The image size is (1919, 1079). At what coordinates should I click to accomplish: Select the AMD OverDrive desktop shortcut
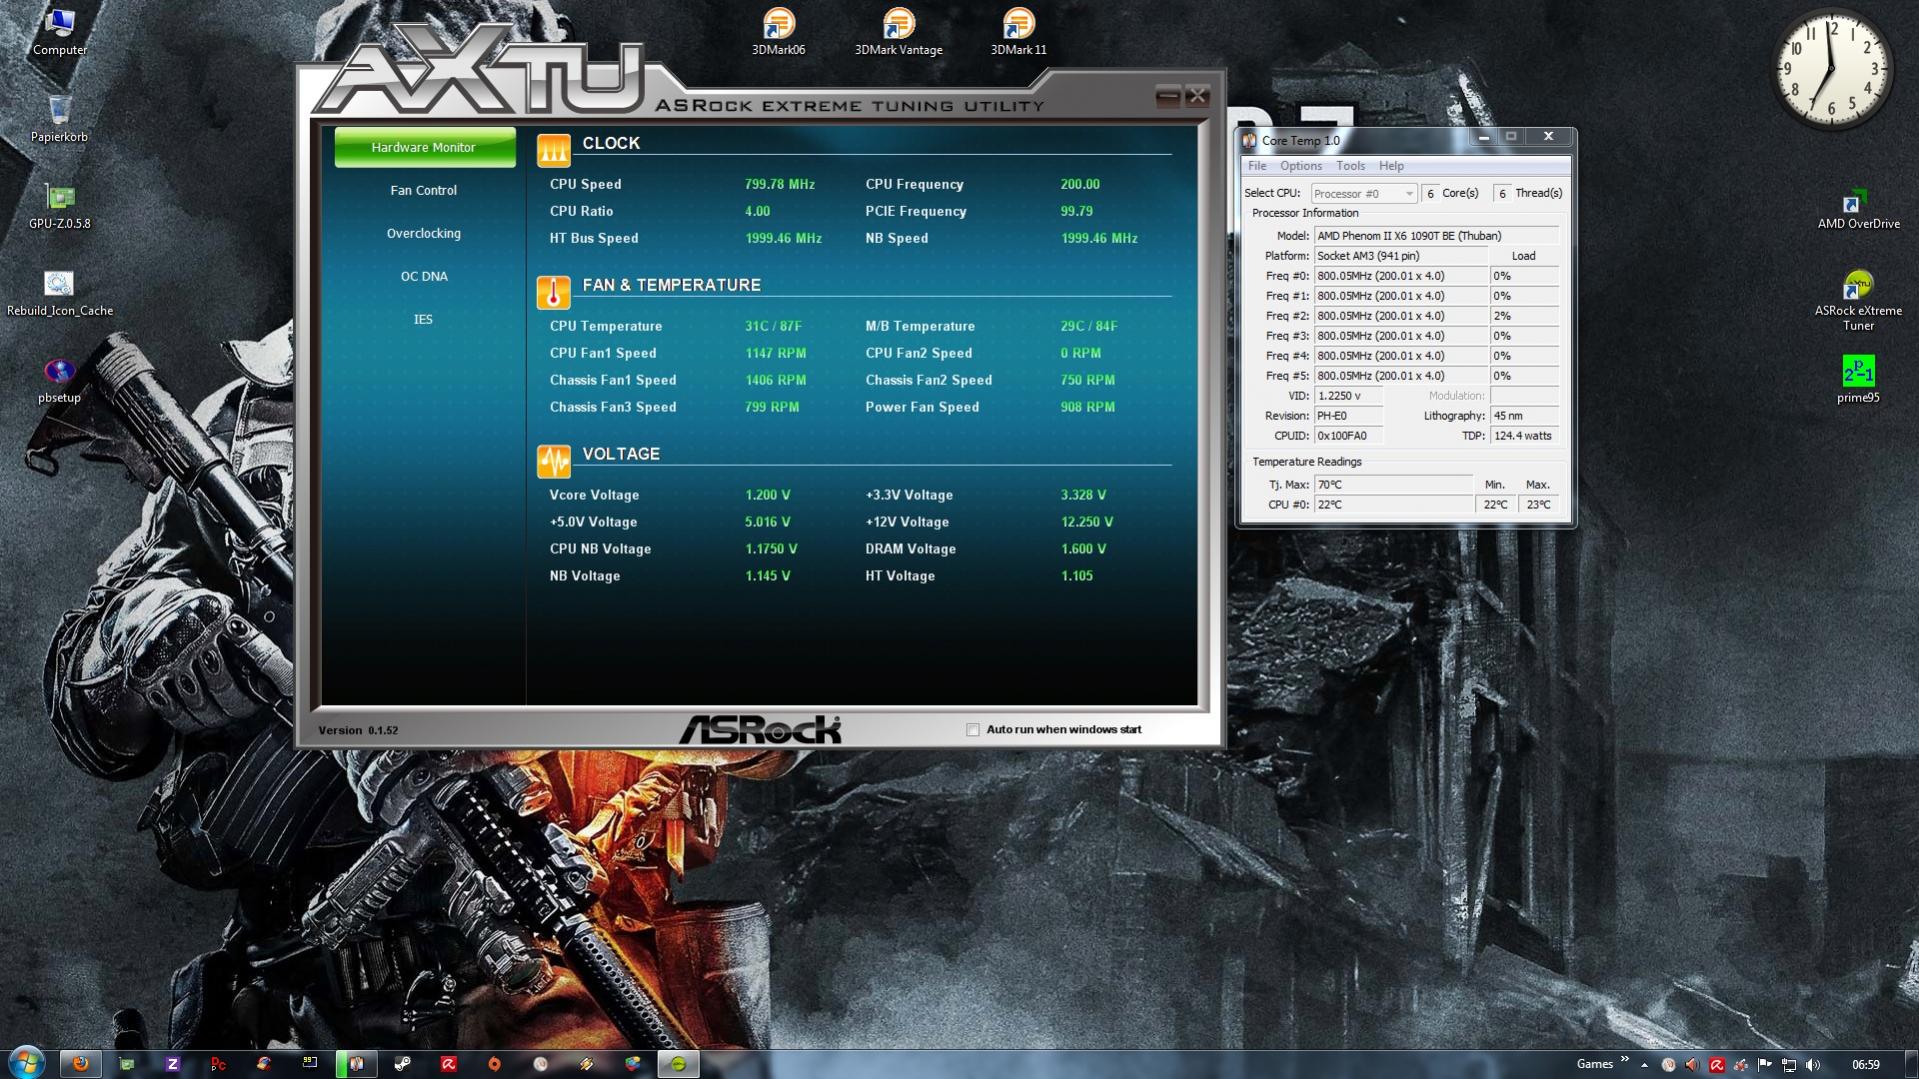pyautogui.click(x=1858, y=208)
